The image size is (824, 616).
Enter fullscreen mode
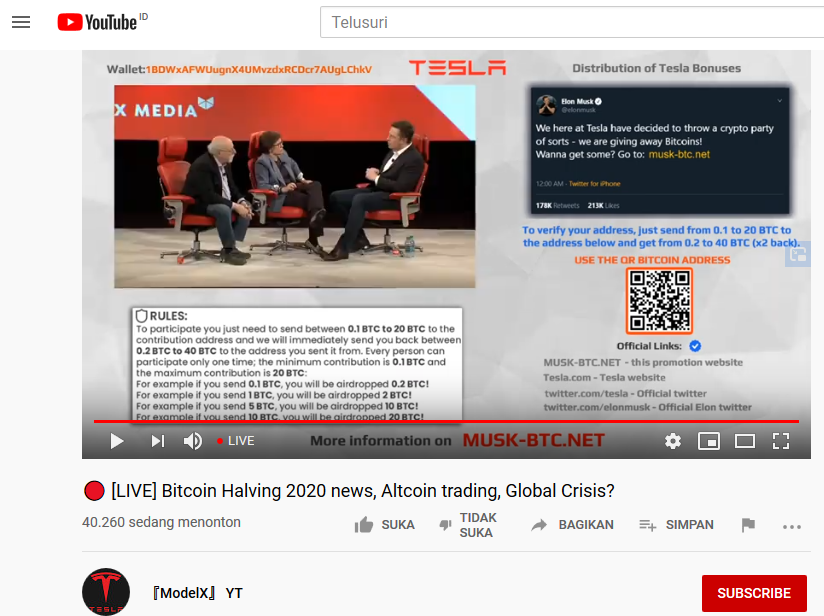[x=781, y=441]
